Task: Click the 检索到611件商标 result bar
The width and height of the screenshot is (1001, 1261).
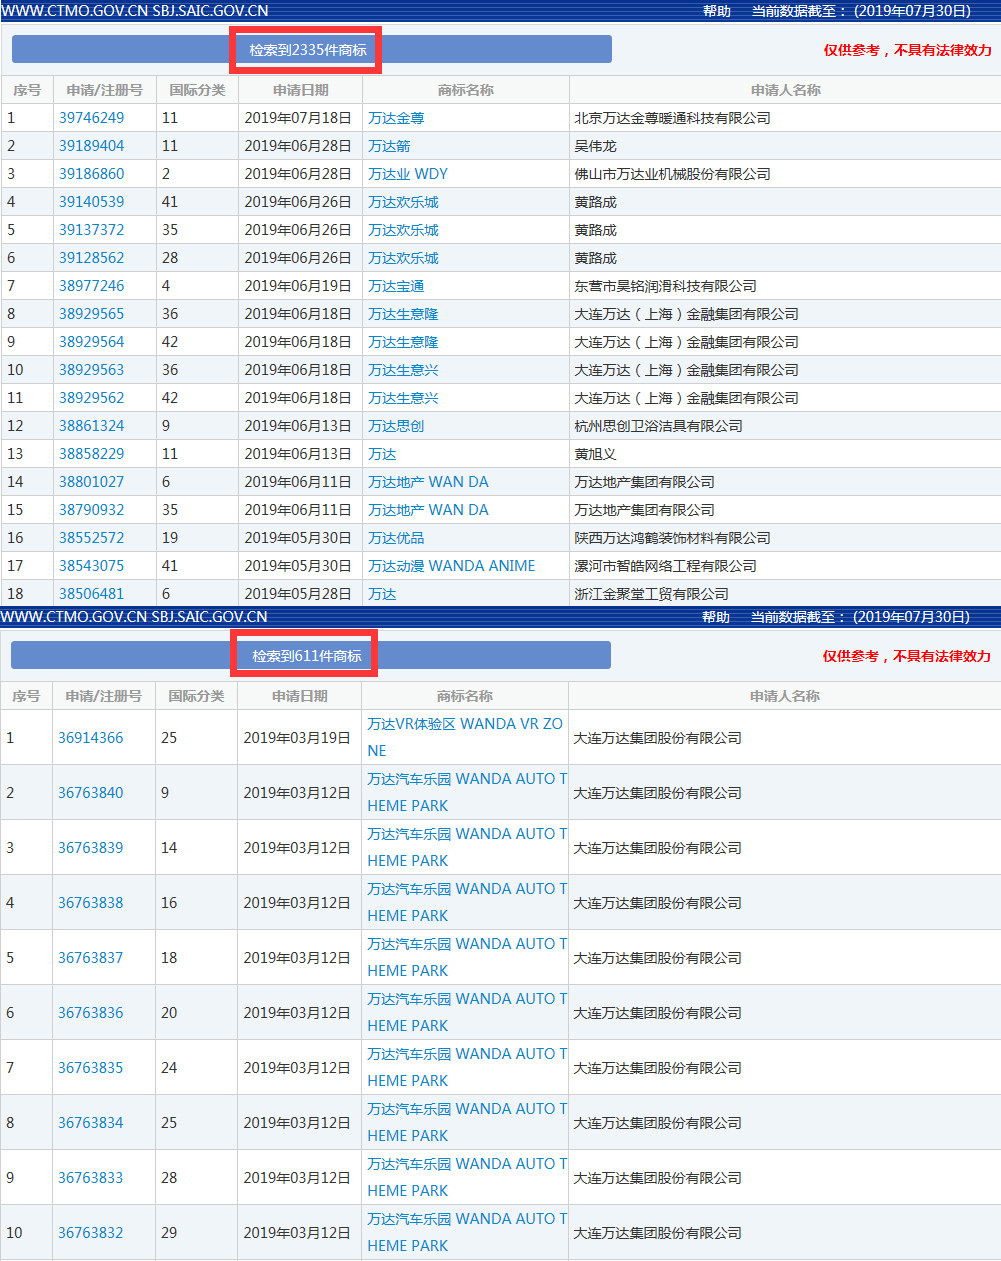Action: pyautogui.click(x=311, y=656)
